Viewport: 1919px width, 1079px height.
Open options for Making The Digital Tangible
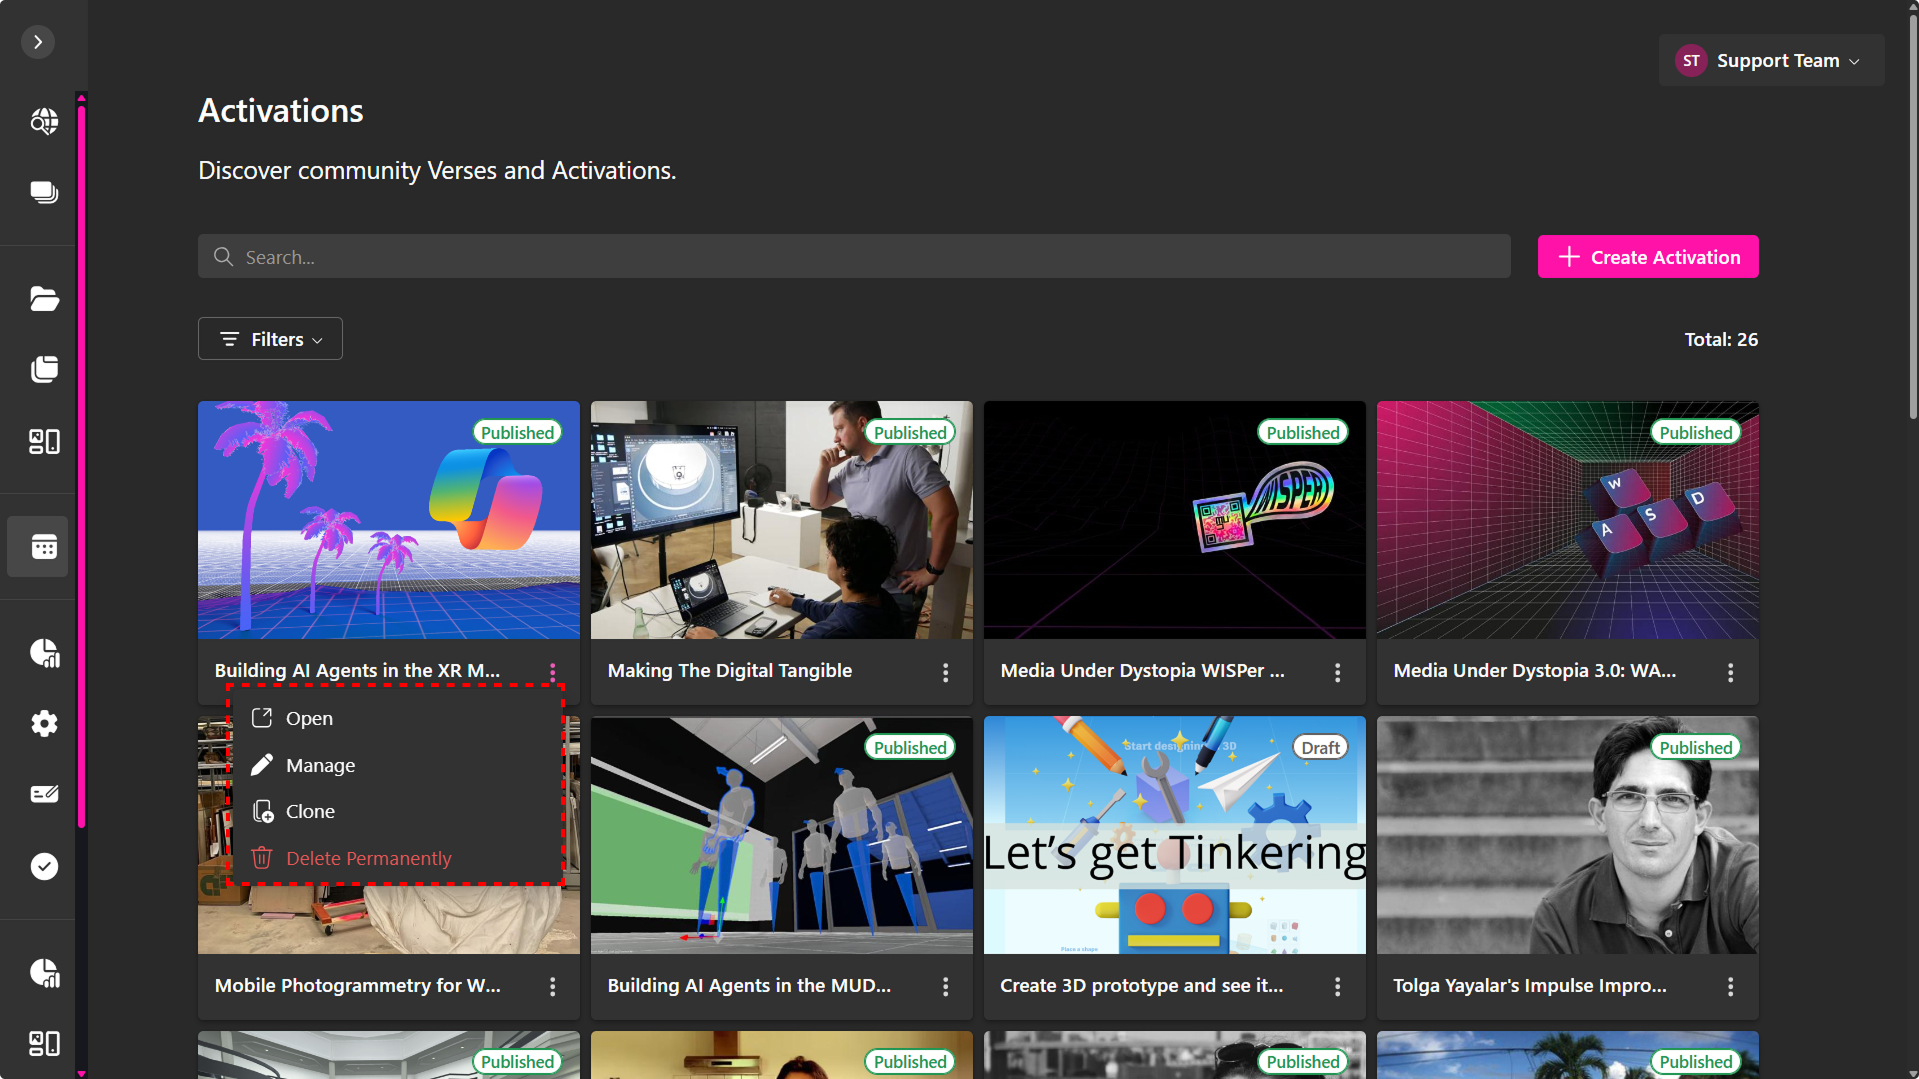tap(945, 673)
